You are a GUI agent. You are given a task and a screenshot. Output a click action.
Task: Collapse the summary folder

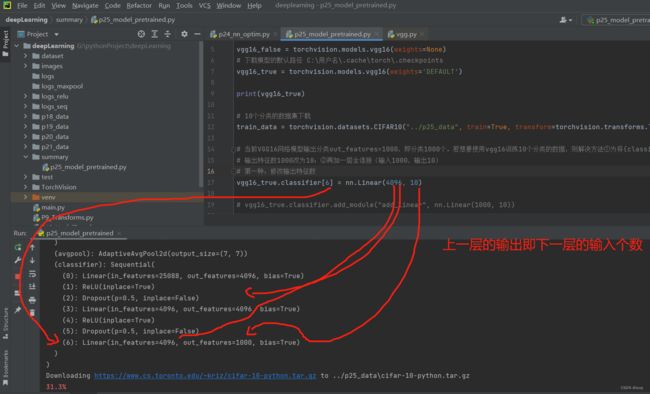[x=25, y=157]
